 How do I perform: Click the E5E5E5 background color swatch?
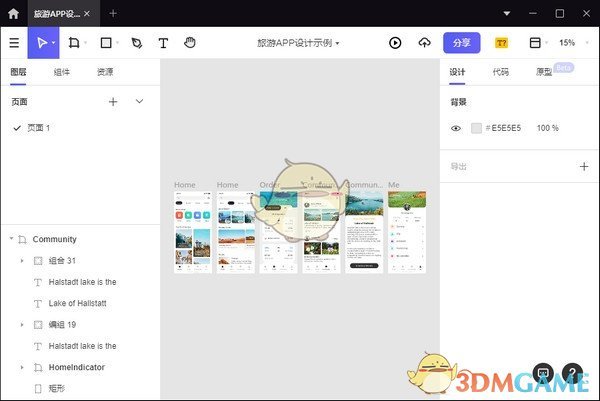coord(476,128)
